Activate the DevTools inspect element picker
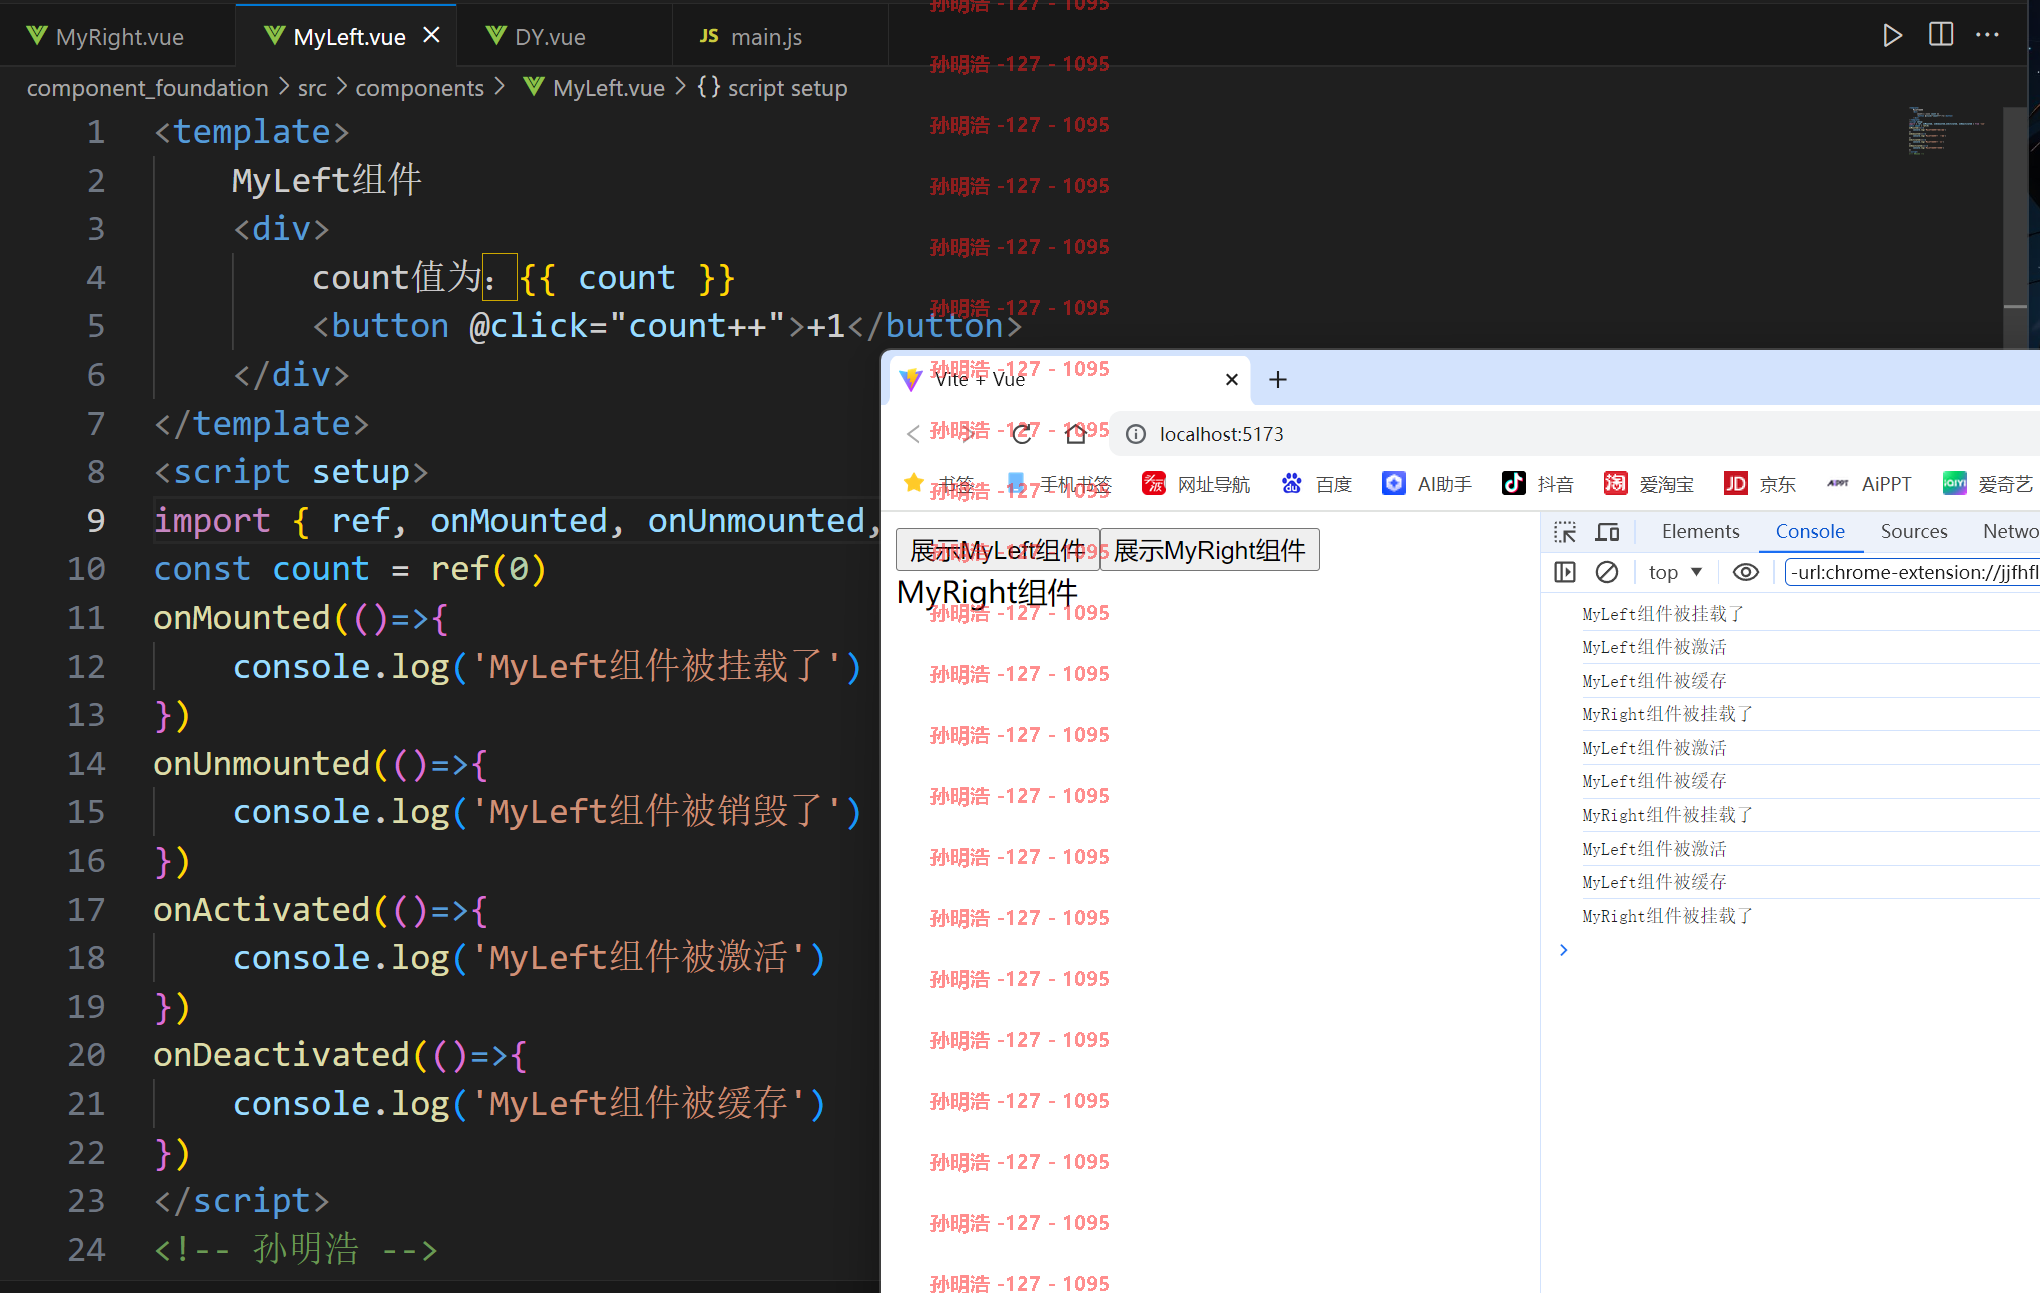The image size is (2040, 1293). 1565,532
